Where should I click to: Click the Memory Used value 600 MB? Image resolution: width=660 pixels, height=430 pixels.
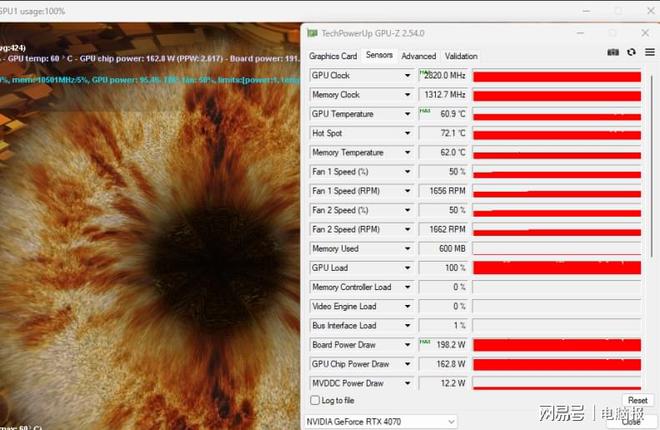coord(443,249)
